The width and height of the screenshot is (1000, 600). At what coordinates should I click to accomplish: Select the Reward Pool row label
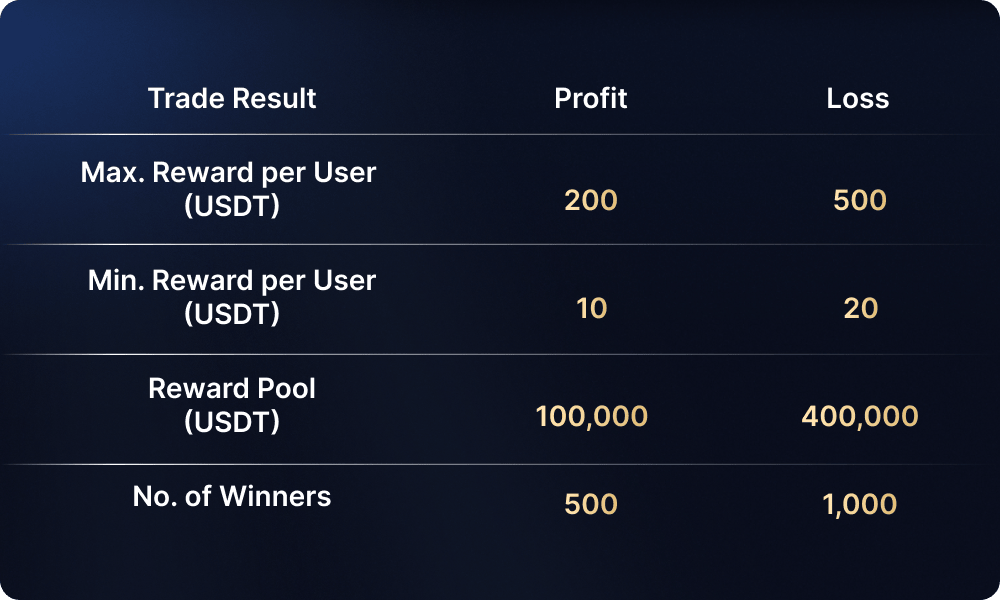232,388
